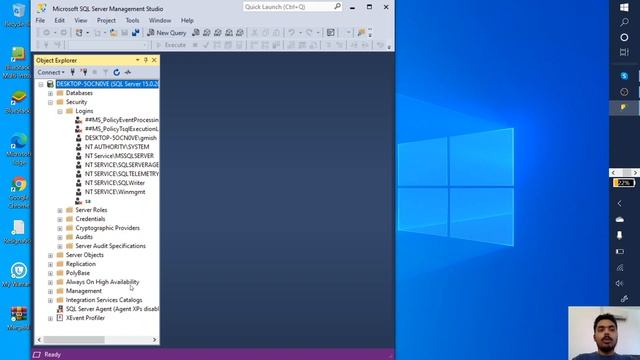
Task: Collapse the Security folder
Action: point(50,102)
